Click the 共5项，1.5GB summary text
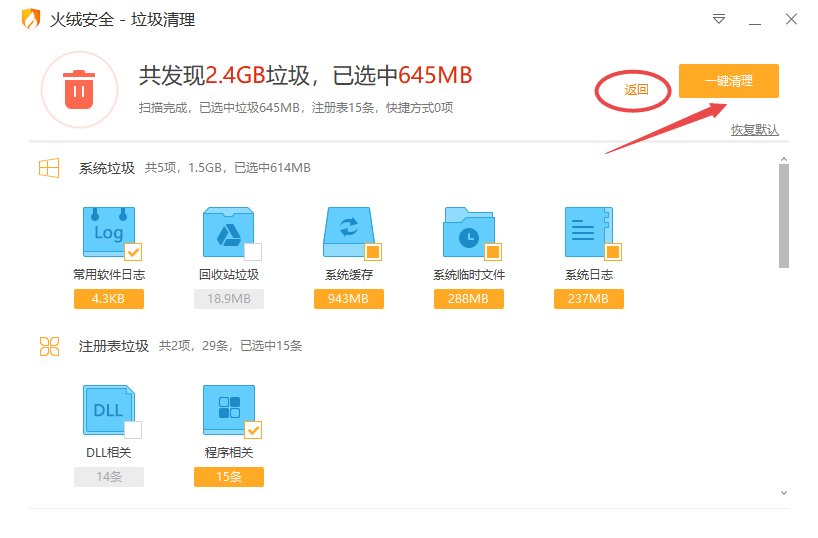Viewport: 818px width, 538px height. [x=227, y=168]
